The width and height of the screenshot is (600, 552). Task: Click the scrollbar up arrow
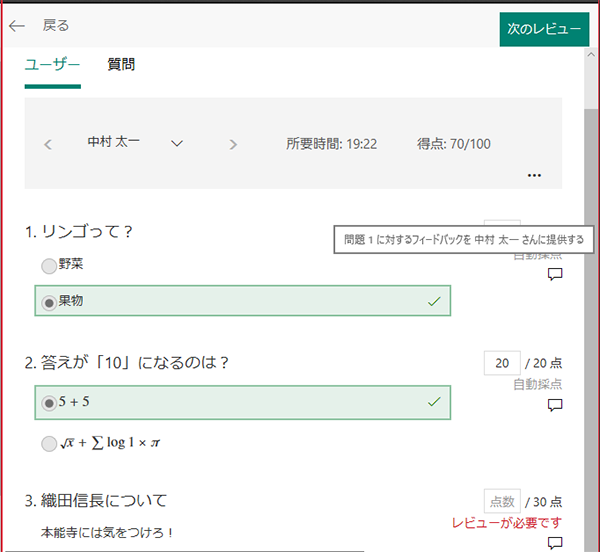coord(591,55)
